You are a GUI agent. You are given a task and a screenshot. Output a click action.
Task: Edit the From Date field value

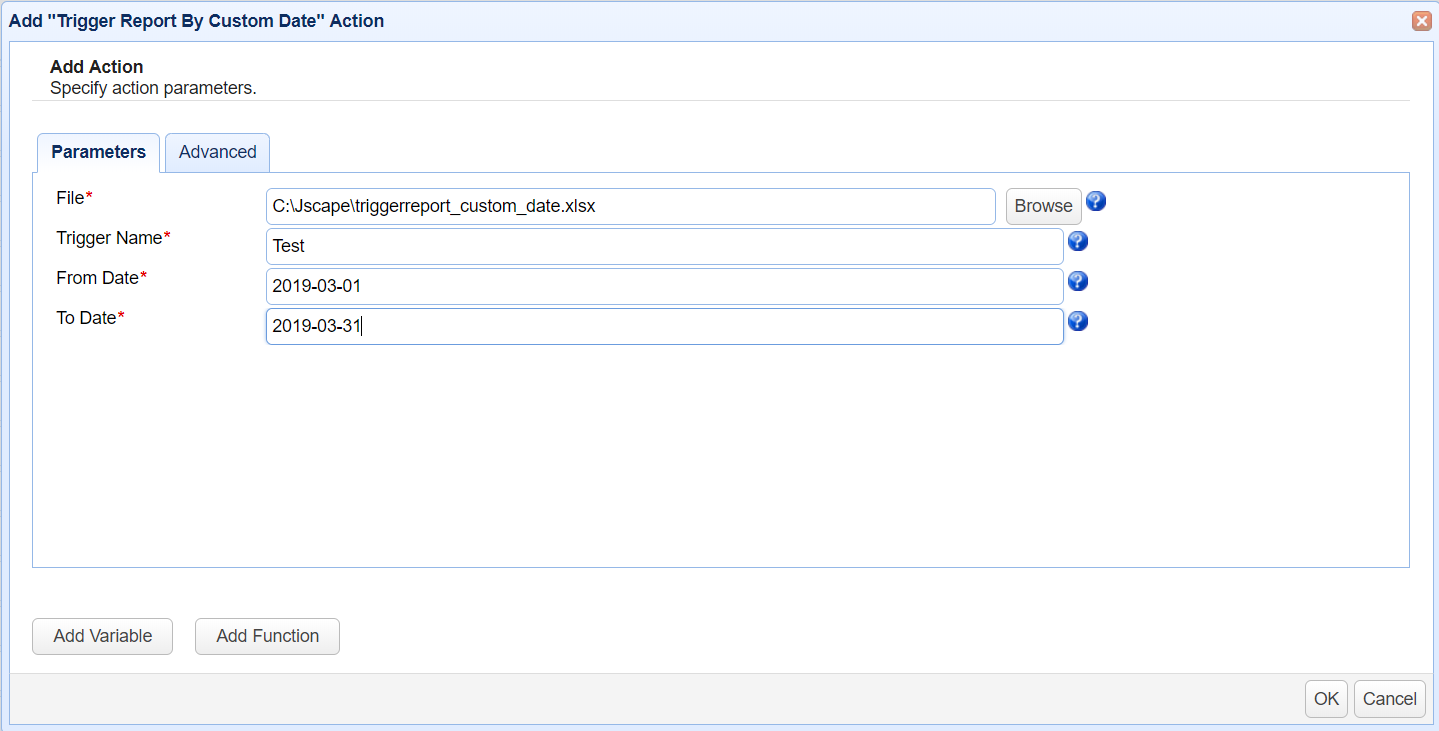click(x=664, y=286)
